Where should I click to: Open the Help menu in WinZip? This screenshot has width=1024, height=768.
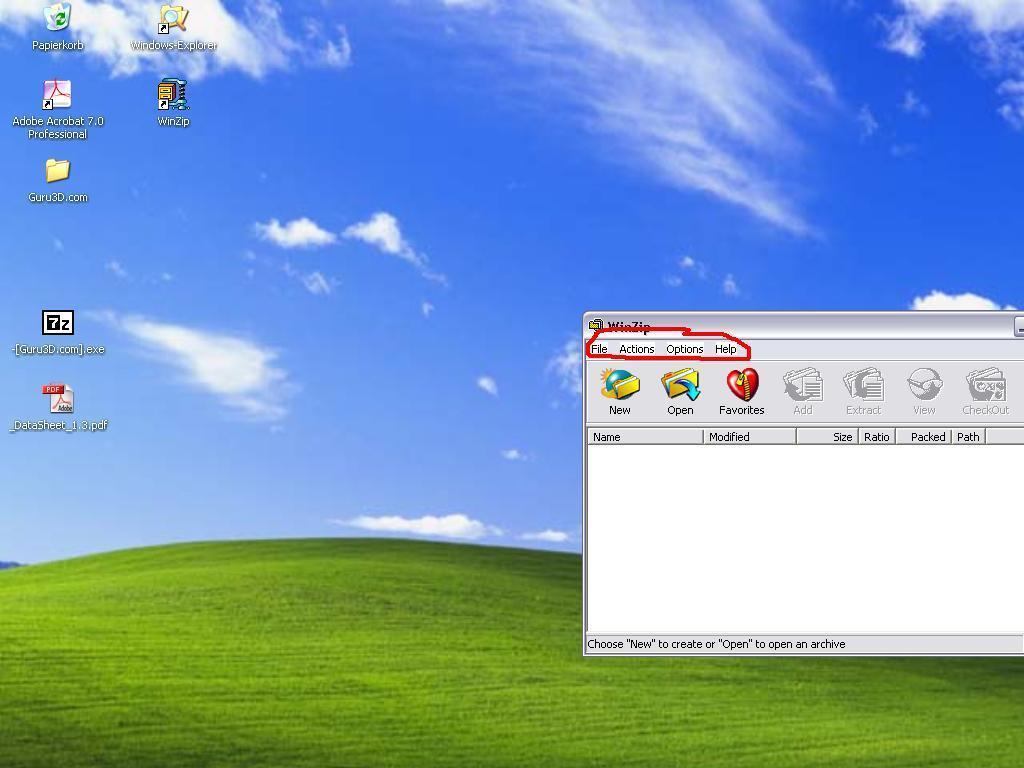[726, 349]
